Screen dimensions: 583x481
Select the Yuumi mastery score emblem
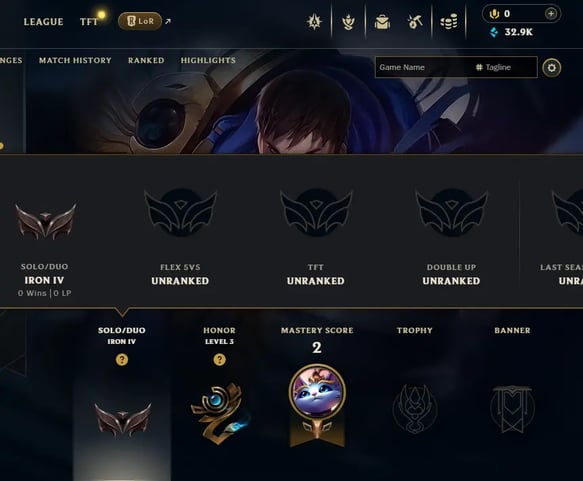(x=317, y=406)
